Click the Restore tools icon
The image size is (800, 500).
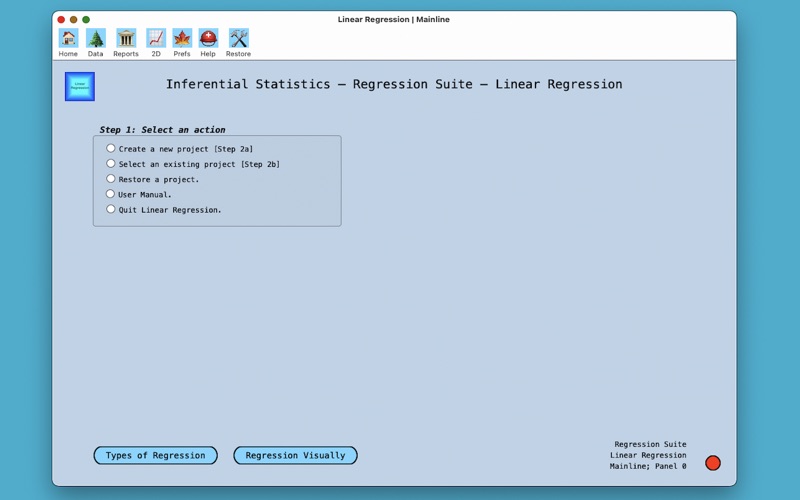[238, 38]
